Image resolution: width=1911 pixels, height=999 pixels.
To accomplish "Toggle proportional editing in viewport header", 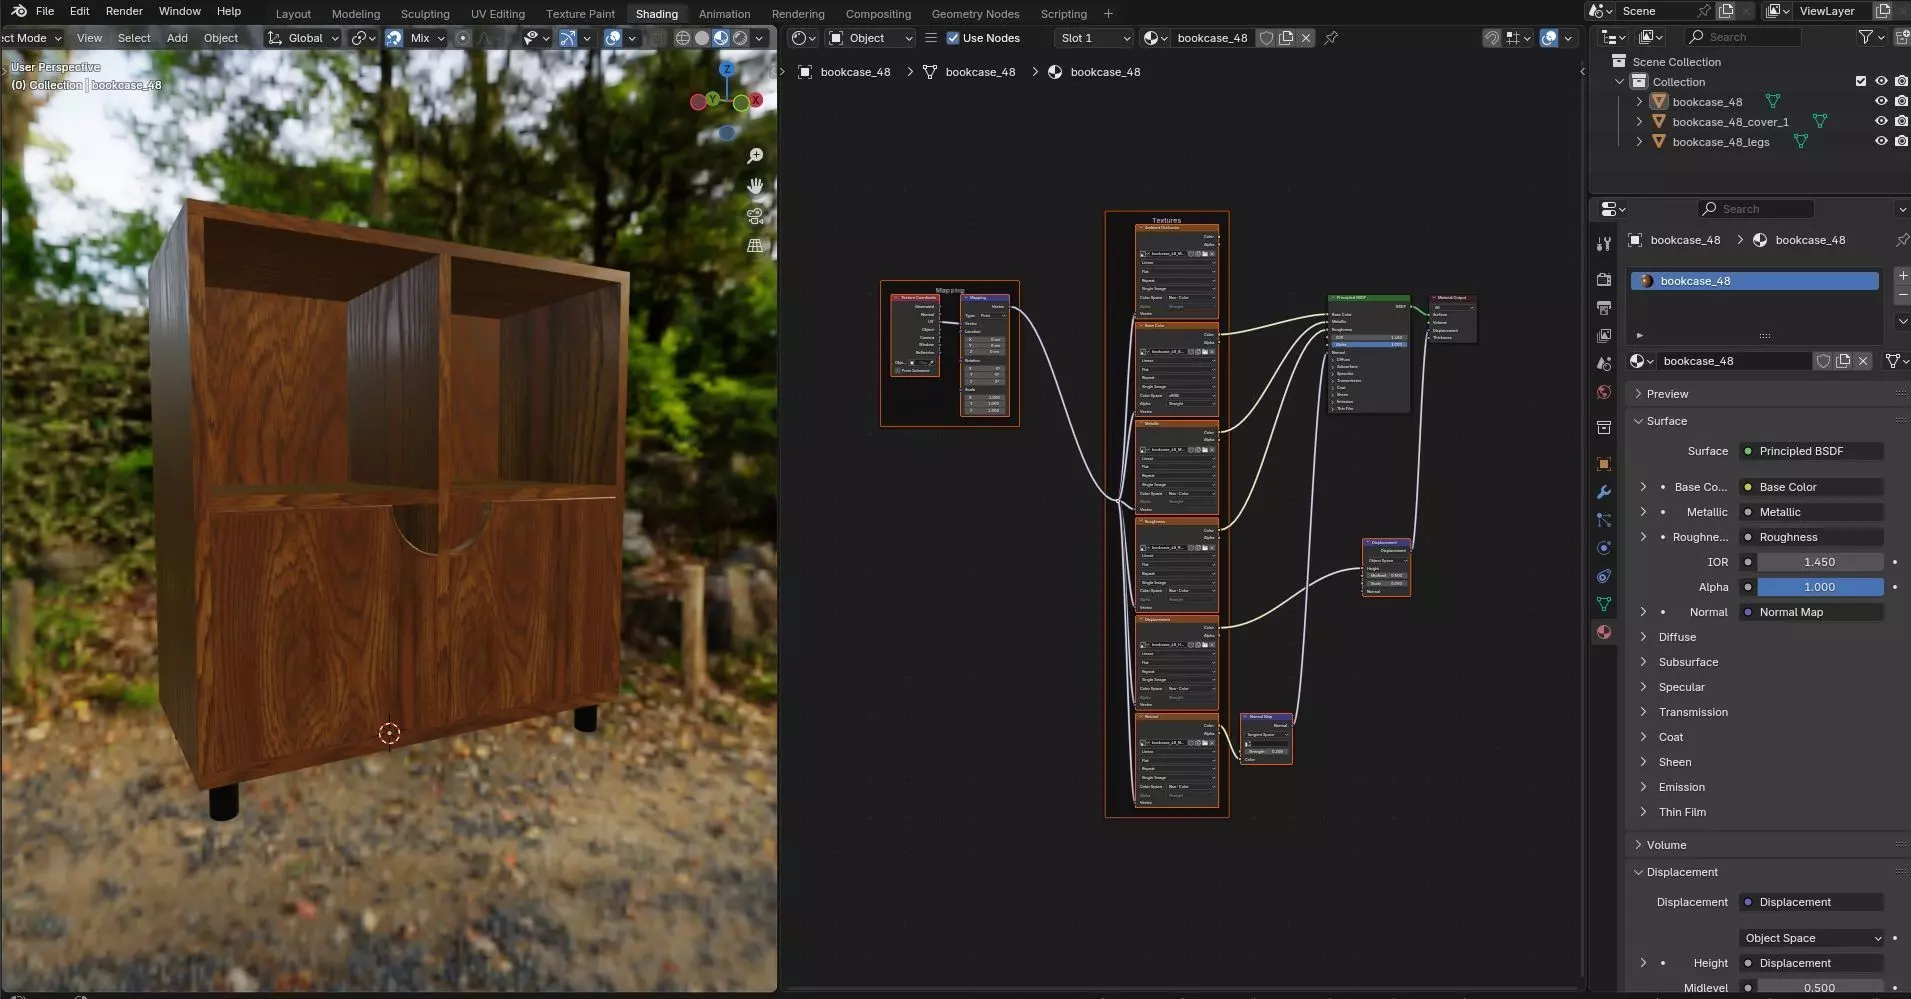I will [x=462, y=38].
